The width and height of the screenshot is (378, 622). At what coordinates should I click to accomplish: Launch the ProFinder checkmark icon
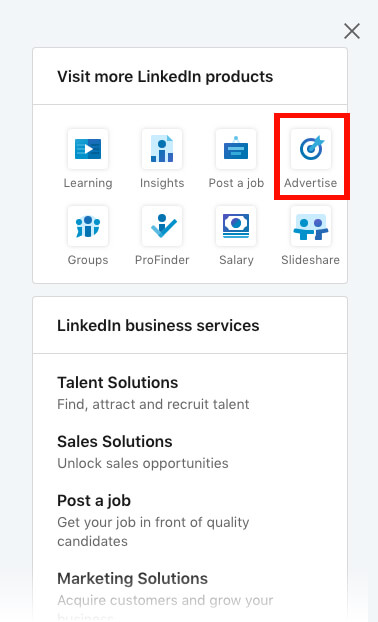pos(162,226)
